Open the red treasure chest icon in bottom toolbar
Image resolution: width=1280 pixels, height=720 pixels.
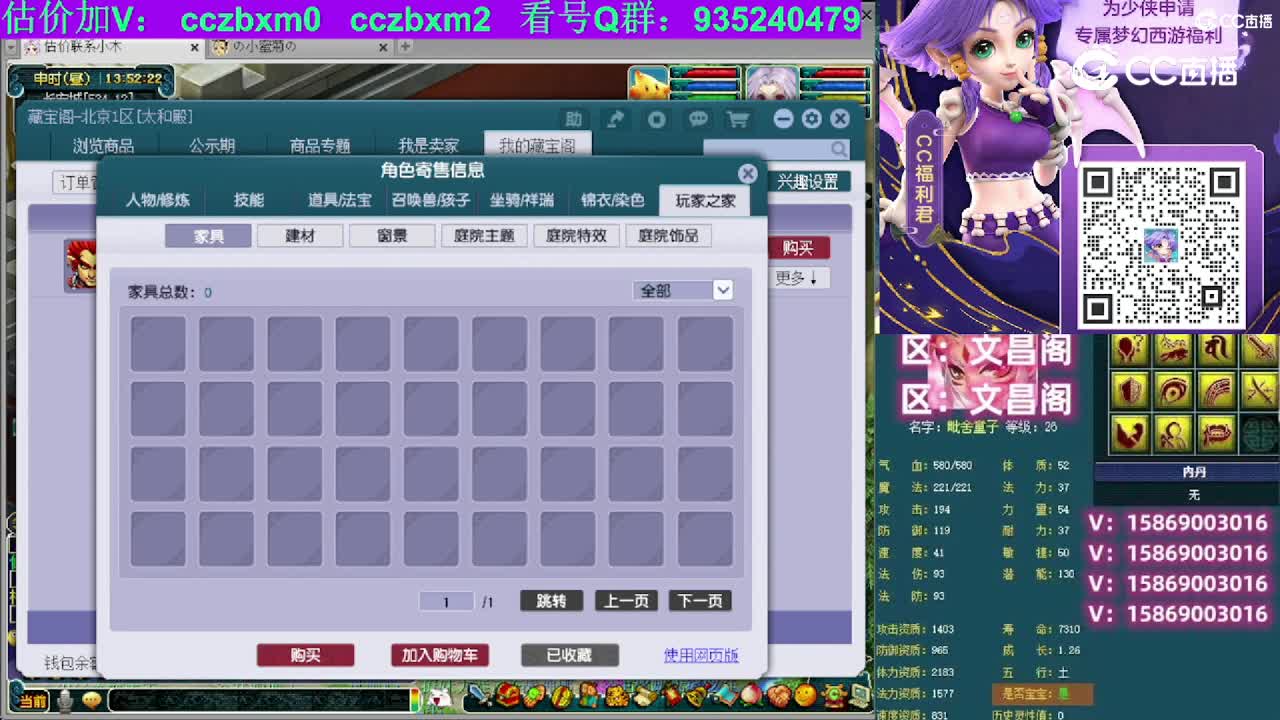click(x=507, y=694)
